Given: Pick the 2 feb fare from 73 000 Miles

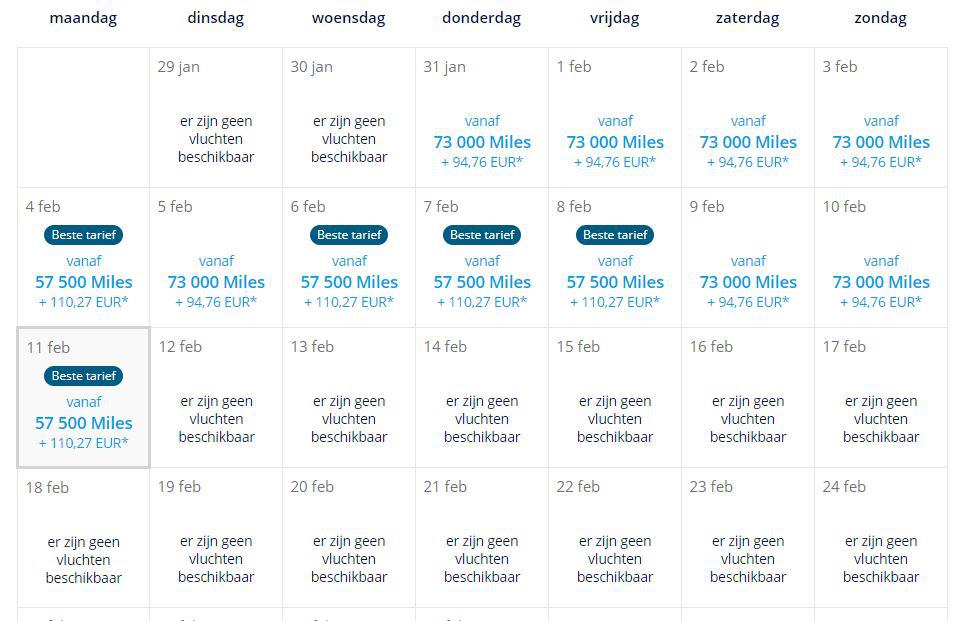Looking at the screenshot, I should pyautogui.click(x=748, y=142).
